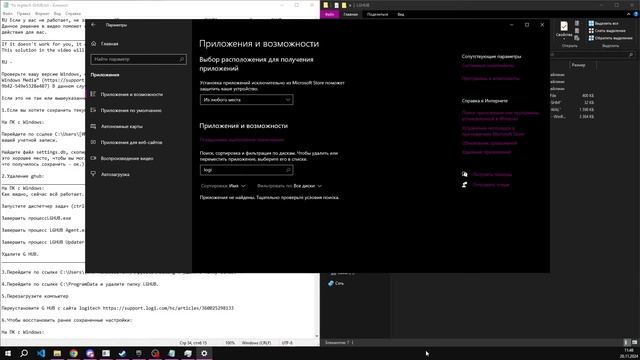Open Файл tab in Explorer ribbon
The width and height of the screenshot is (640, 360).
coord(329,14)
